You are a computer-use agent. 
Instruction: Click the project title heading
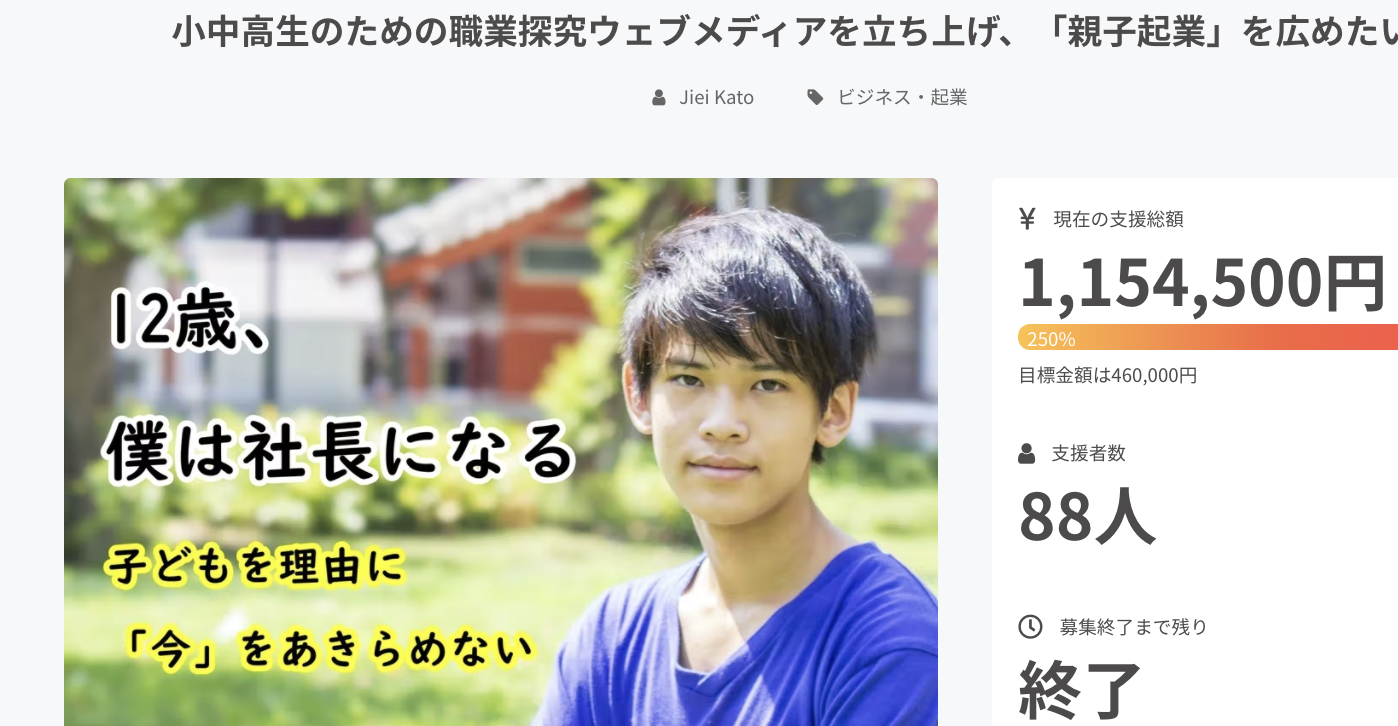(x=785, y=34)
